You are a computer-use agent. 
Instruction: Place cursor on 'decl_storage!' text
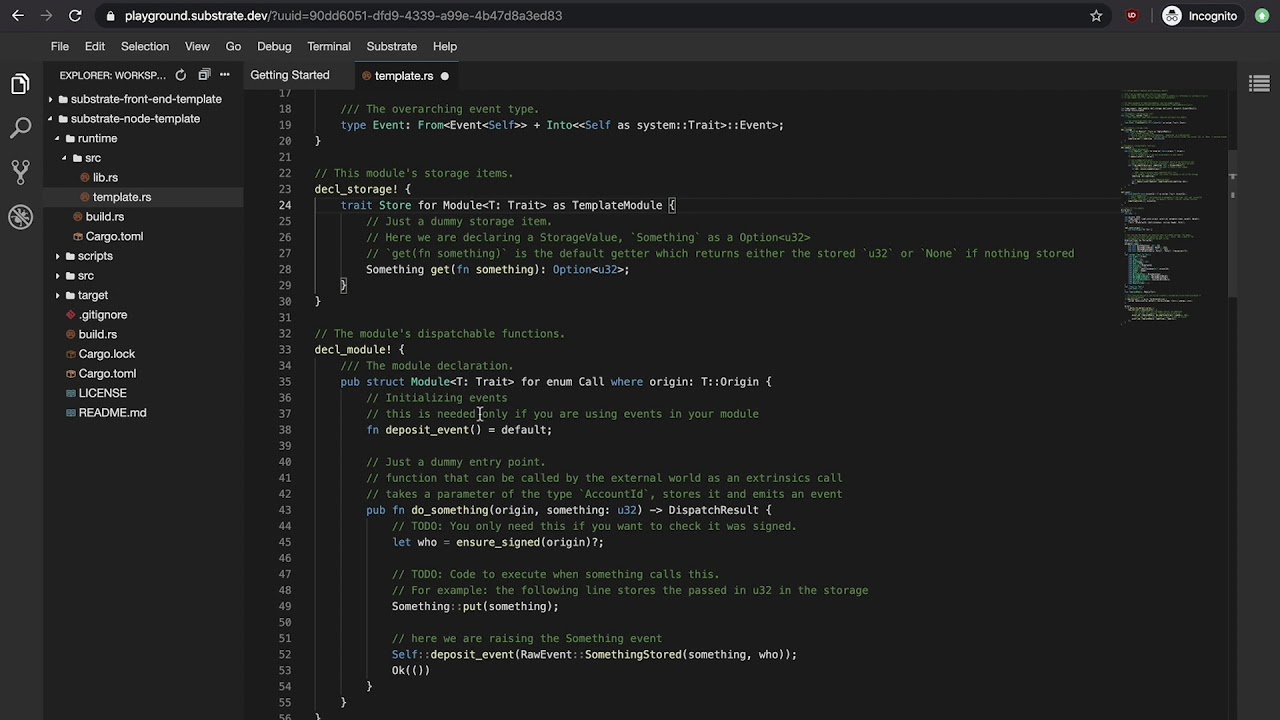[356, 189]
